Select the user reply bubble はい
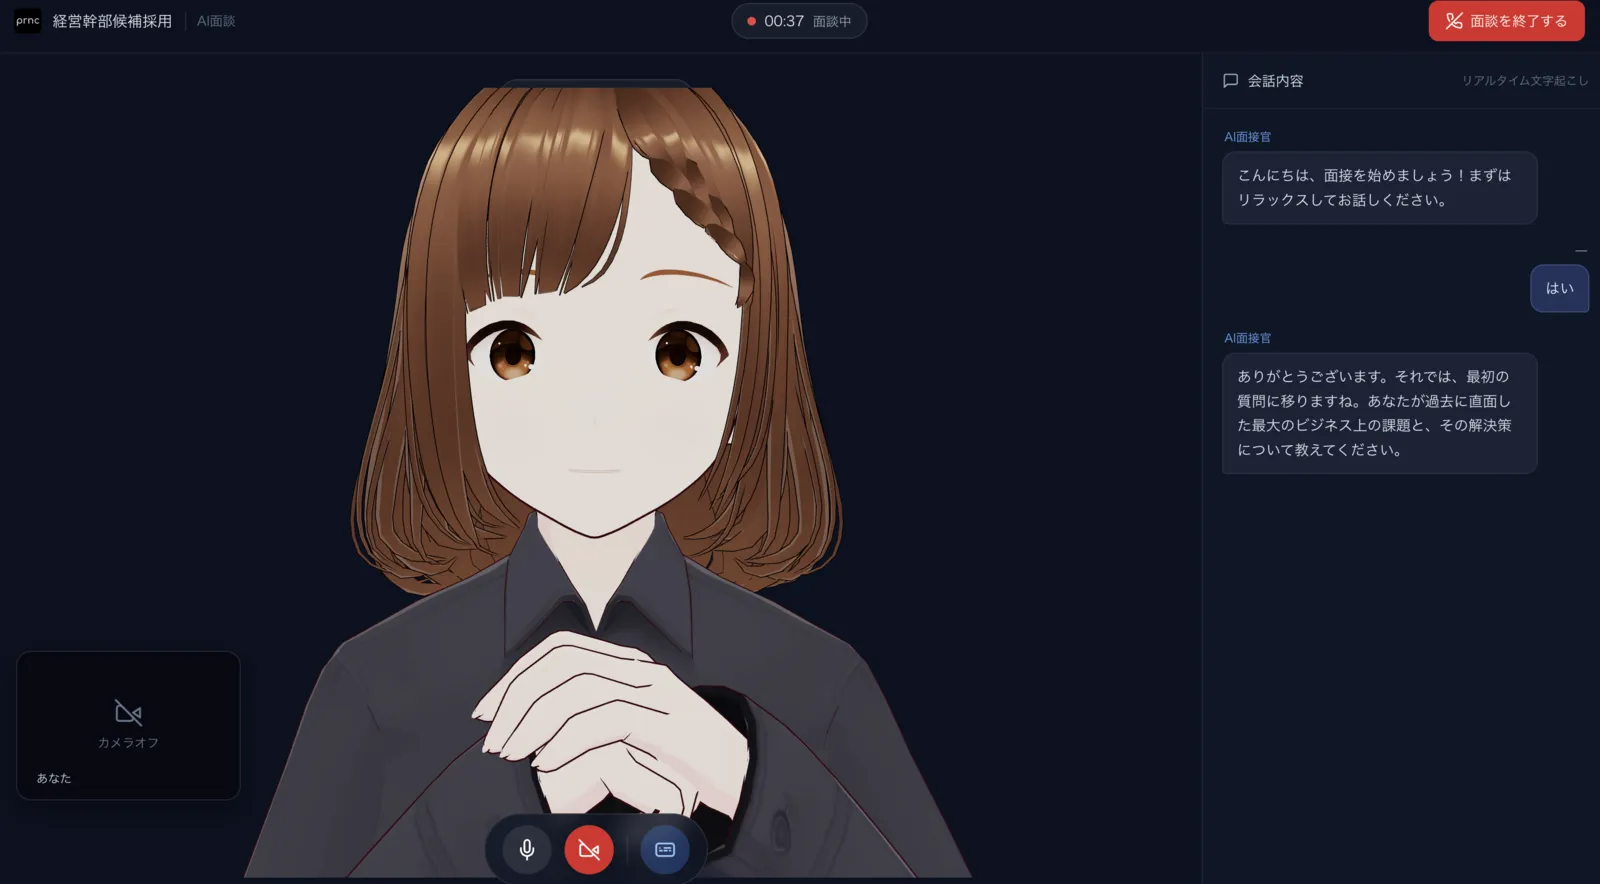1600x884 pixels. point(1560,288)
